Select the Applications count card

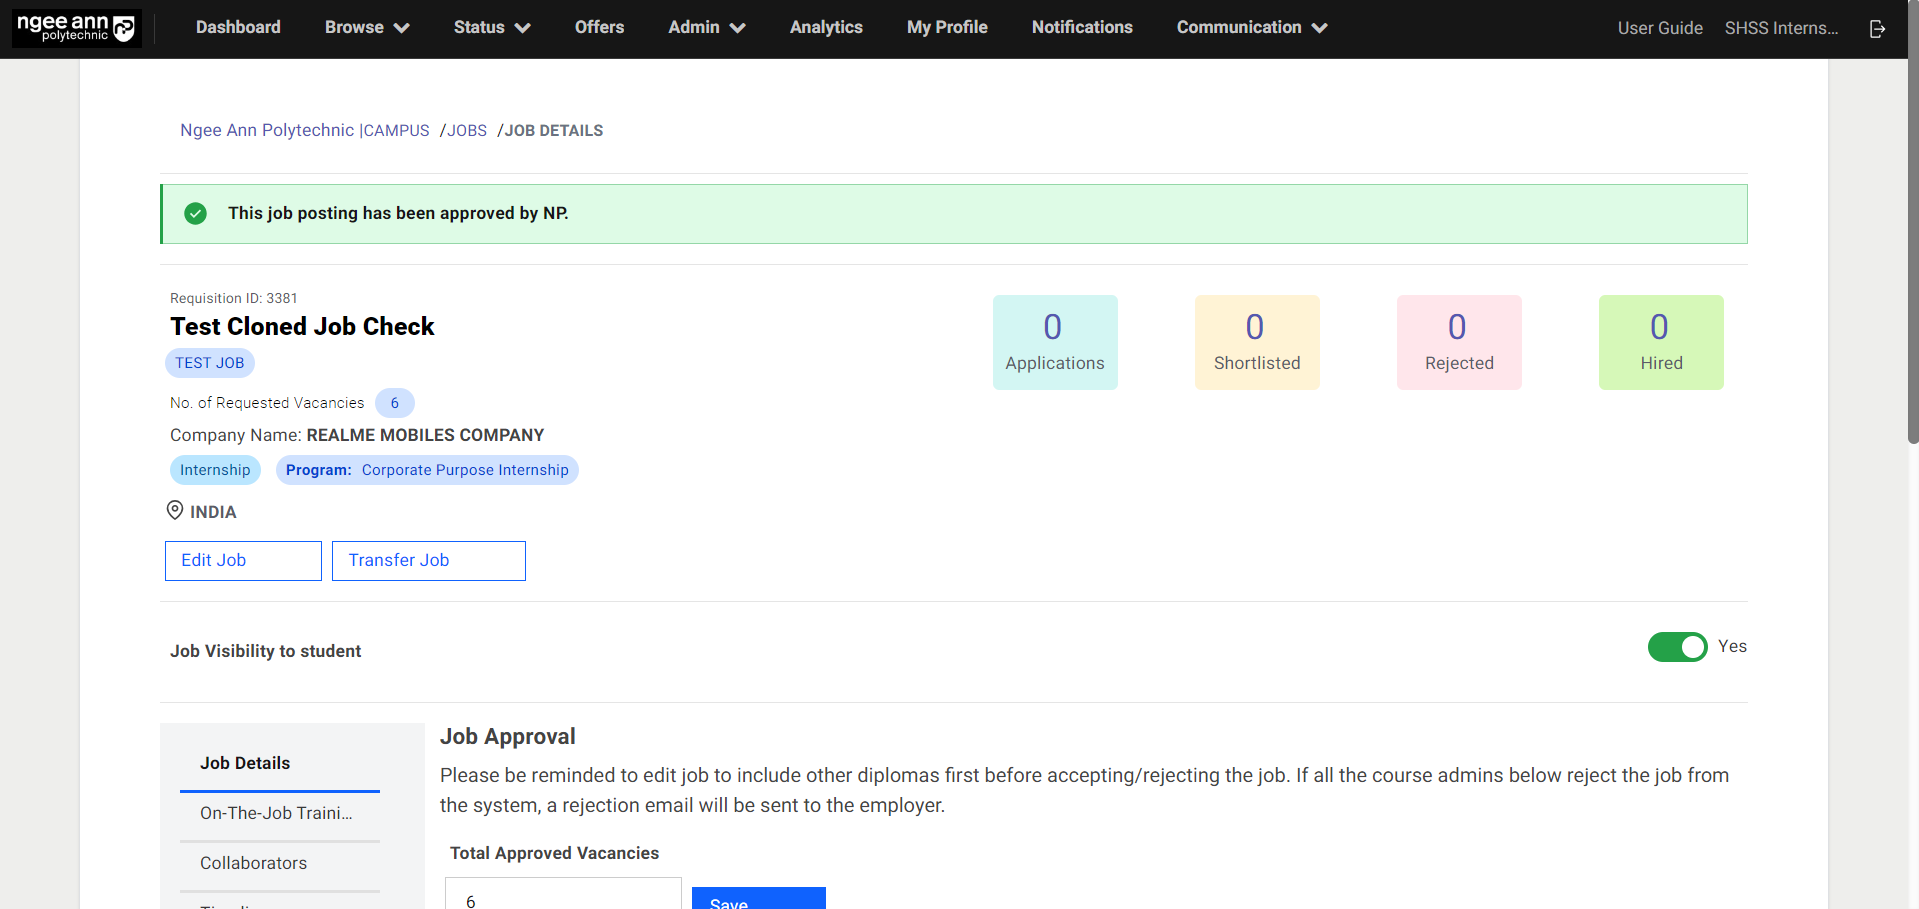point(1054,341)
